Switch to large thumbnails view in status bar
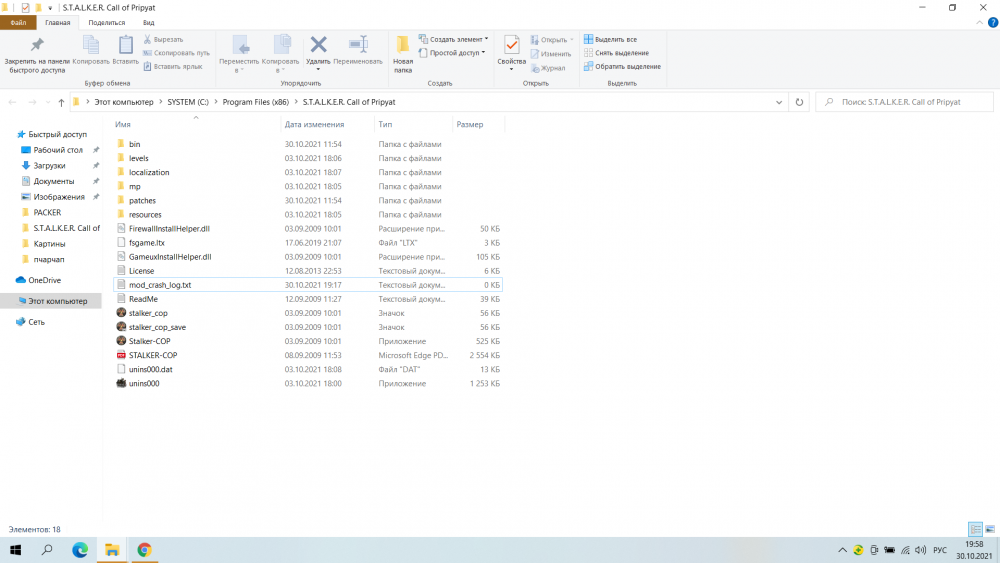The height and width of the screenshot is (563, 1000). coord(990,529)
